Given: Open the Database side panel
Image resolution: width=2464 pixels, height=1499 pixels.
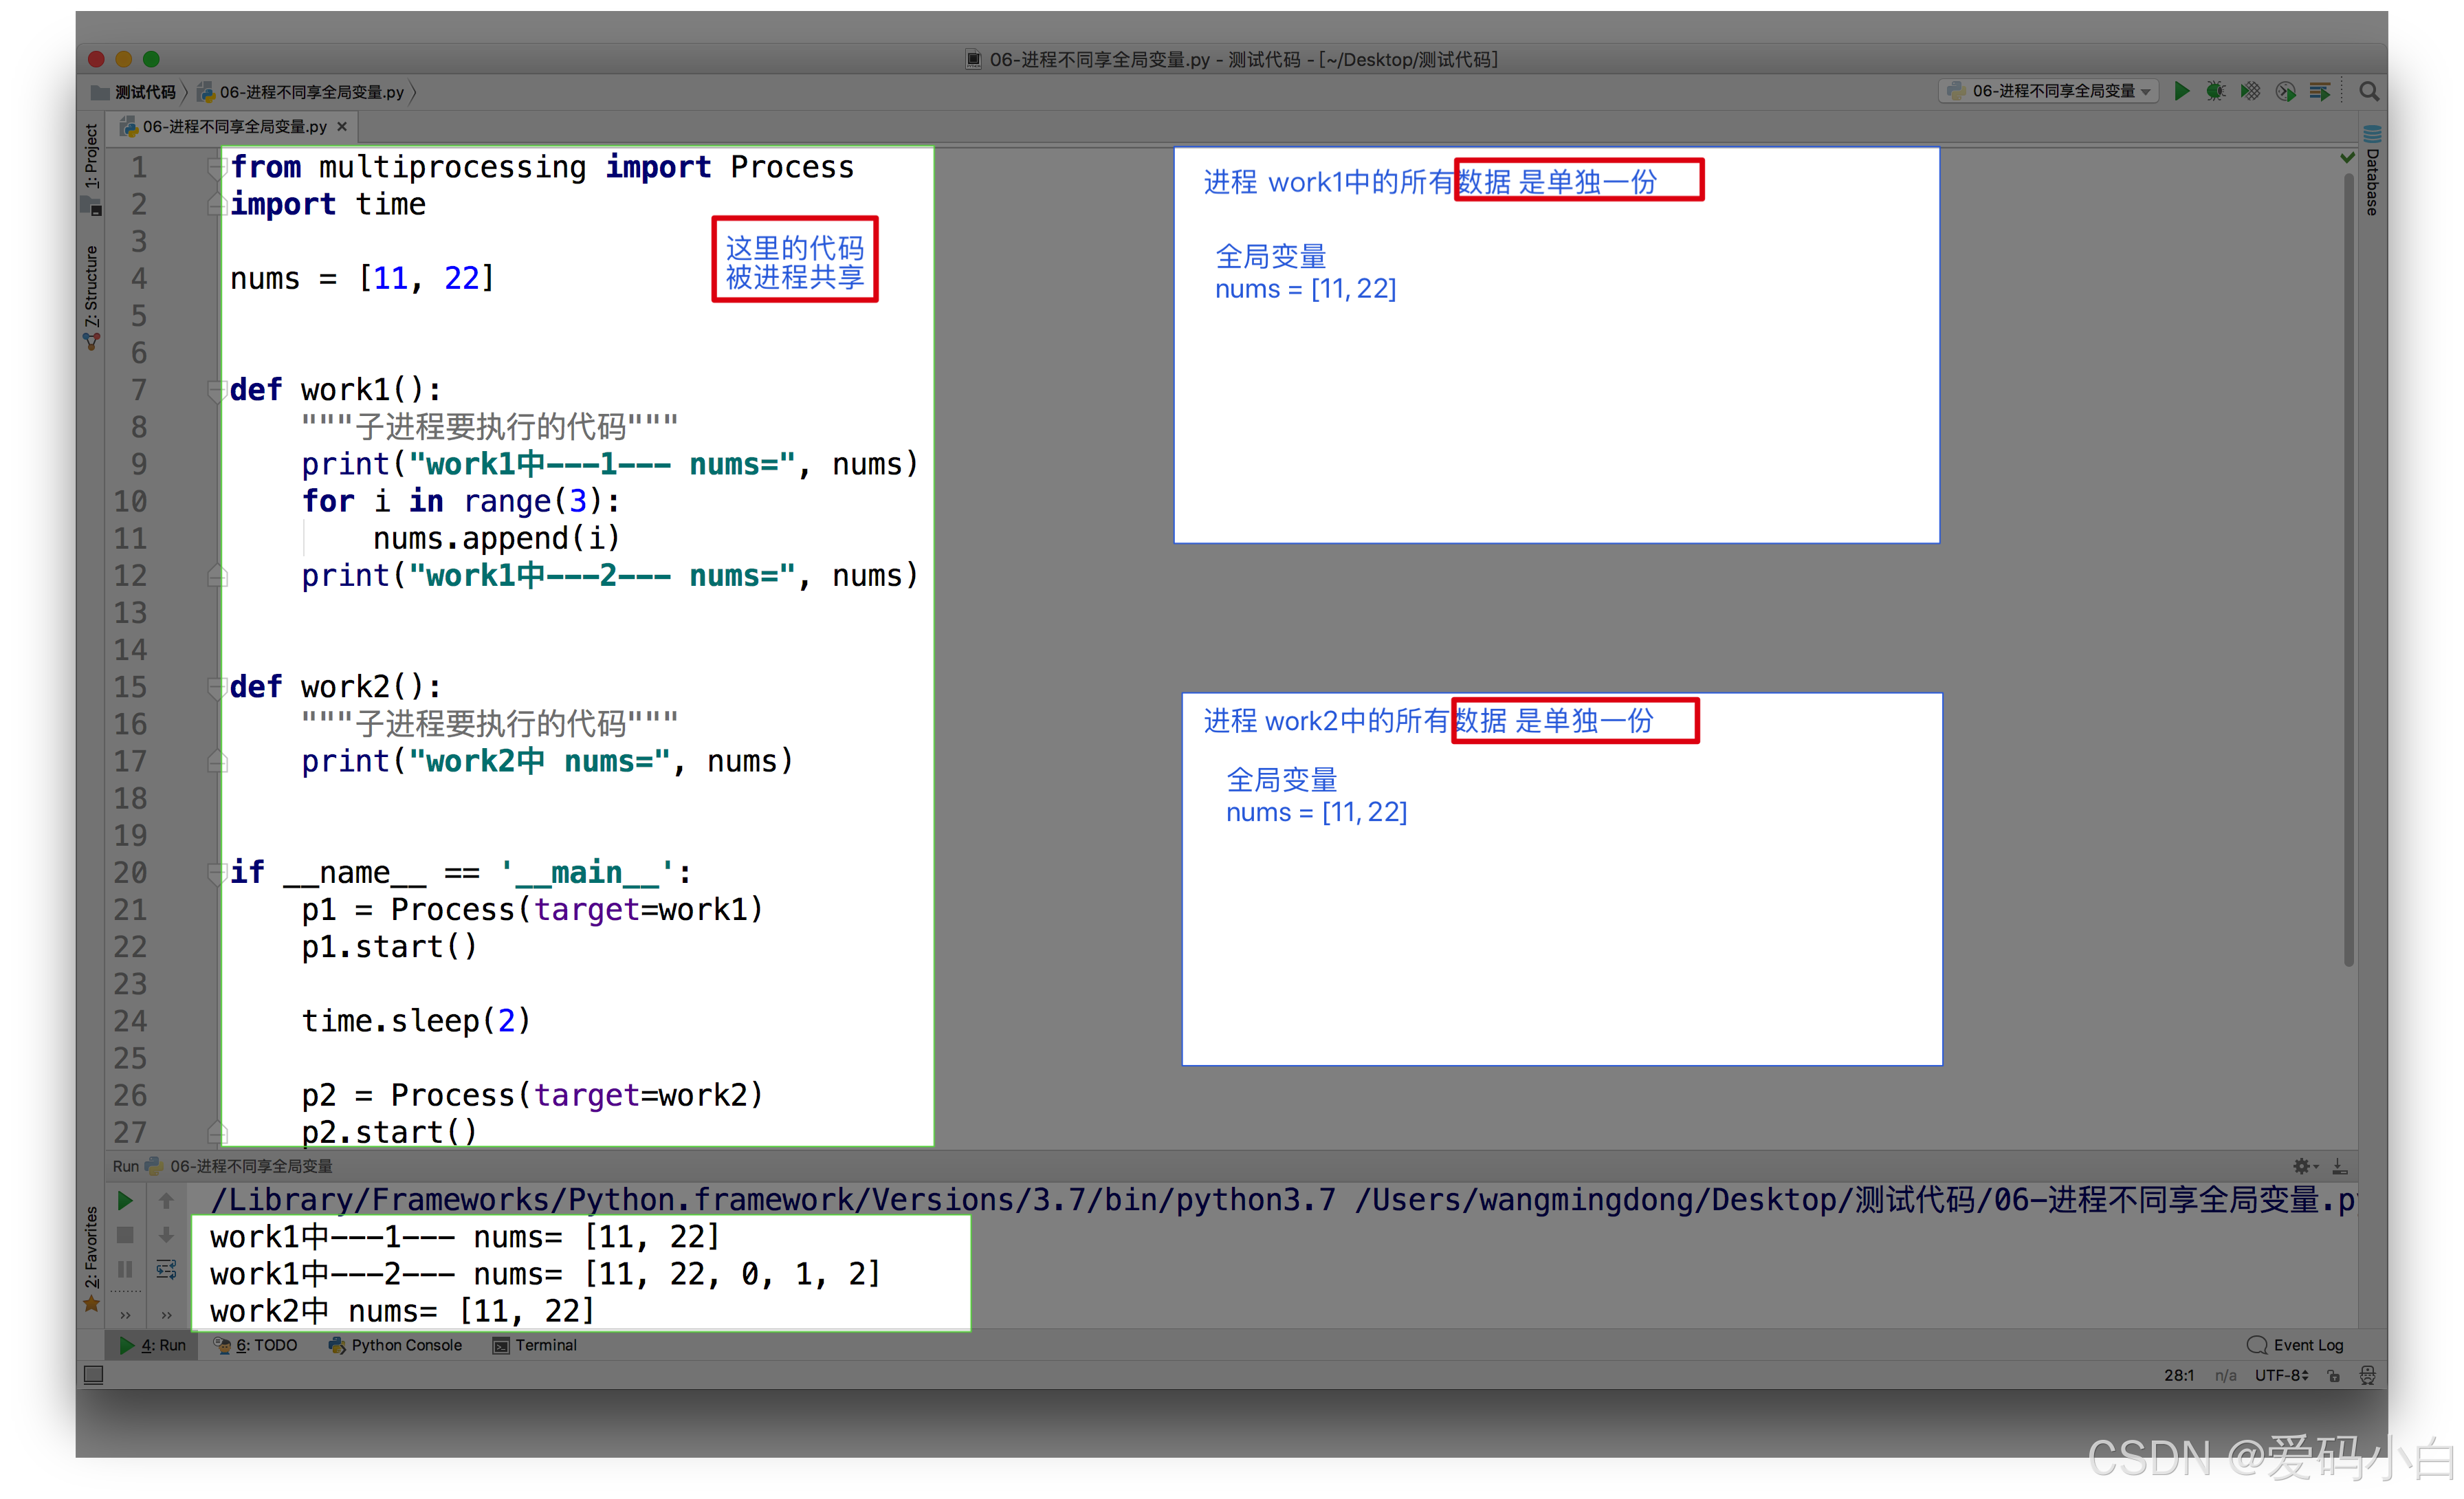Looking at the screenshot, I should (2372, 175).
